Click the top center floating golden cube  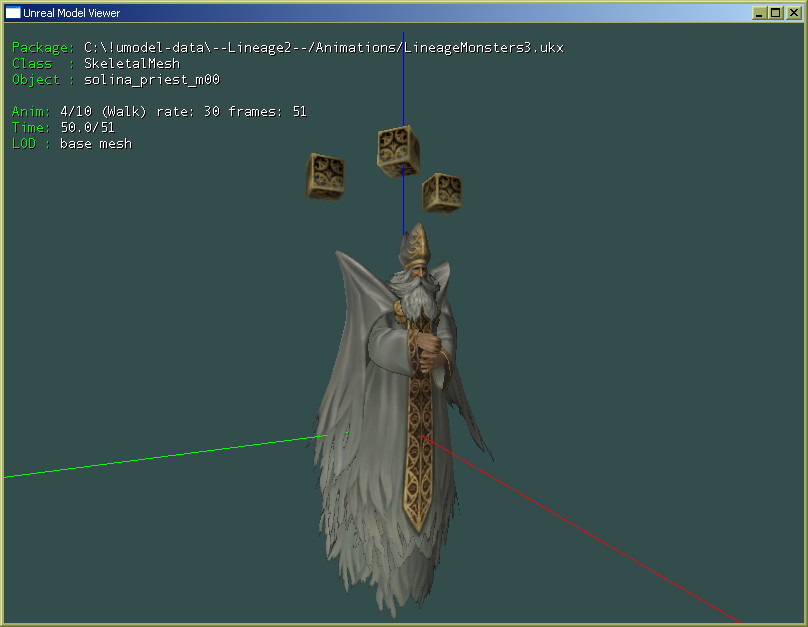coord(398,151)
